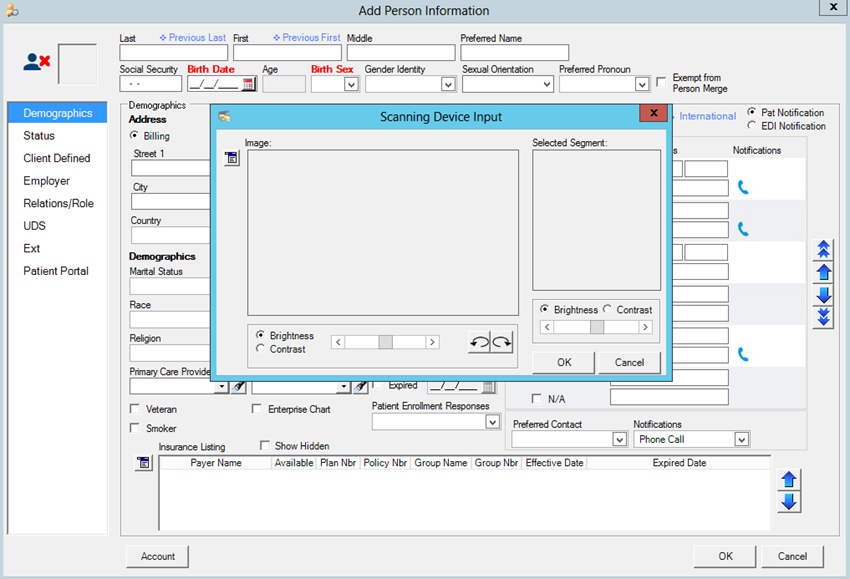Click the International link
Screen dimensions: 850x579
(x=707, y=116)
